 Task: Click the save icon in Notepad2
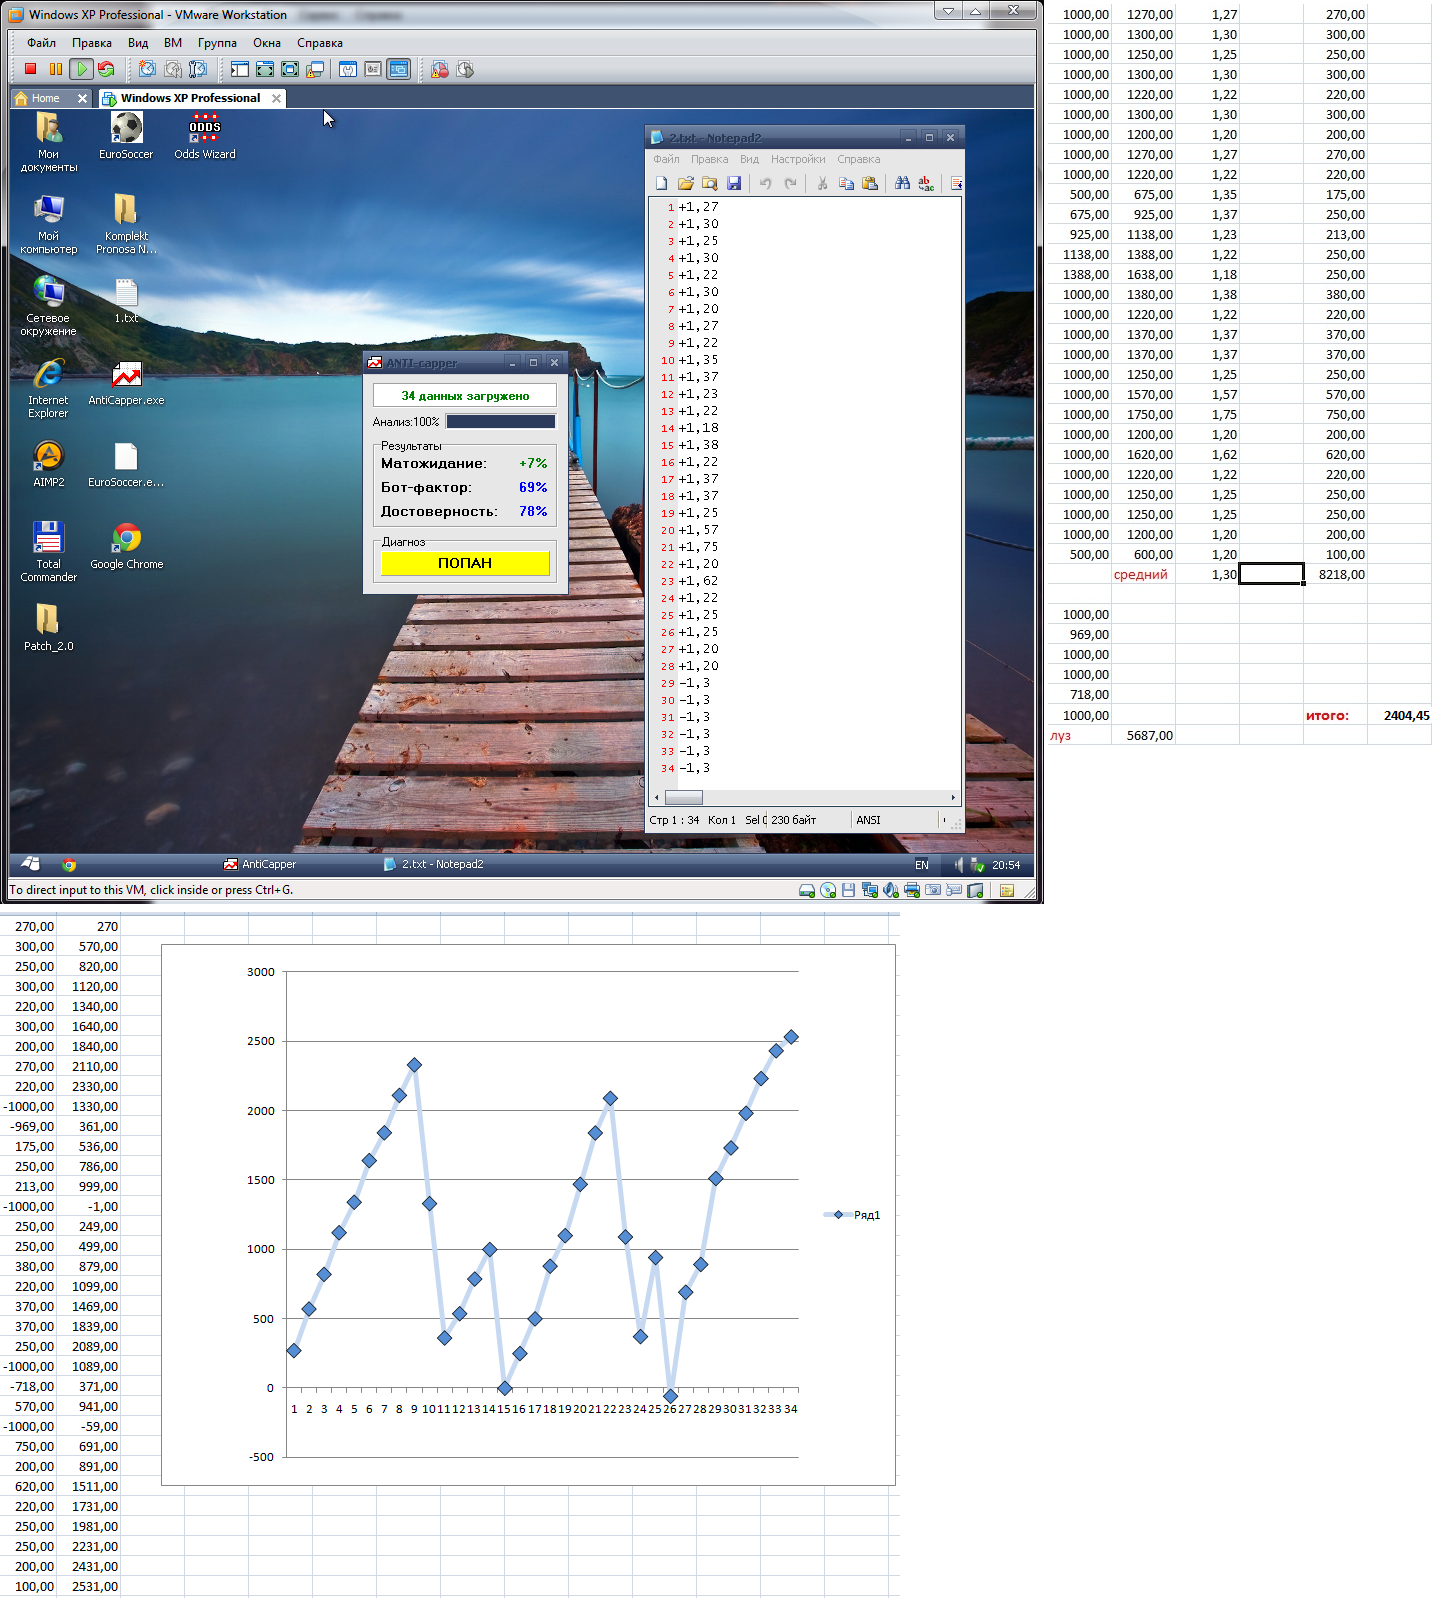734,183
